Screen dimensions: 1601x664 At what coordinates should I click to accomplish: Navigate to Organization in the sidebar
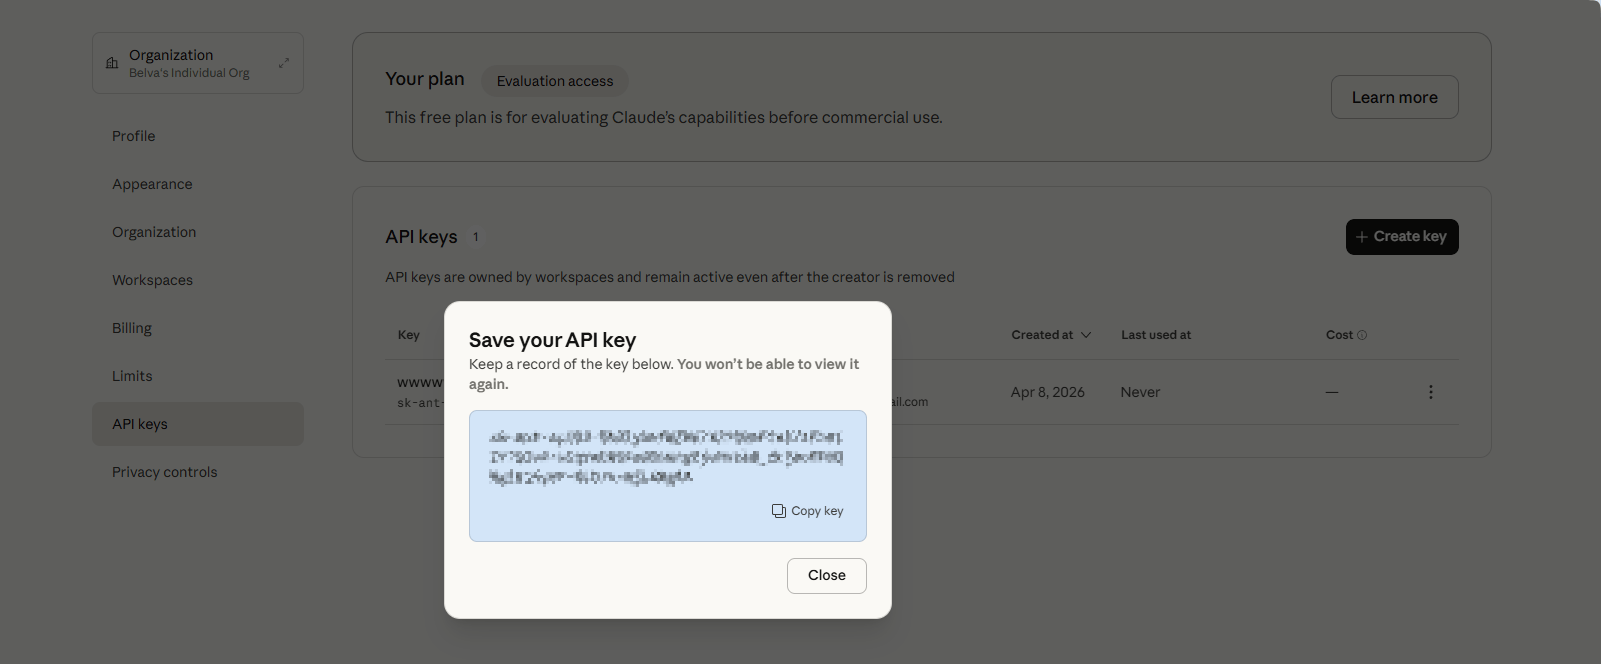(x=154, y=232)
